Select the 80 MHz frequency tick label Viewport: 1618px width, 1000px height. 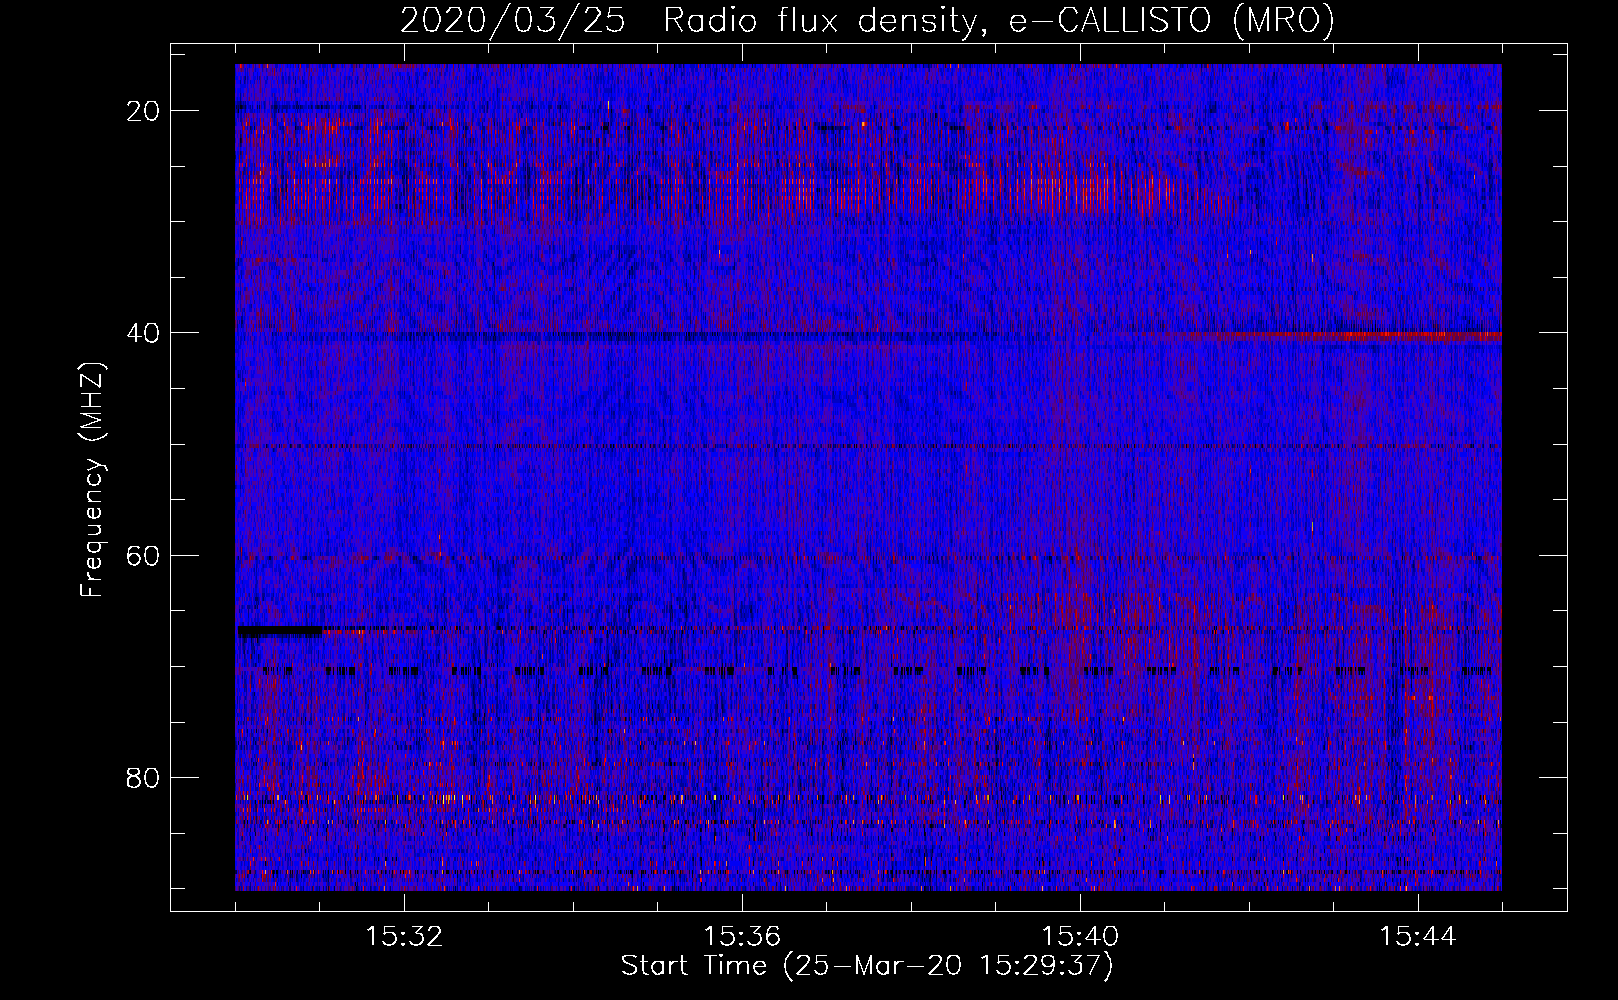(144, 778)
